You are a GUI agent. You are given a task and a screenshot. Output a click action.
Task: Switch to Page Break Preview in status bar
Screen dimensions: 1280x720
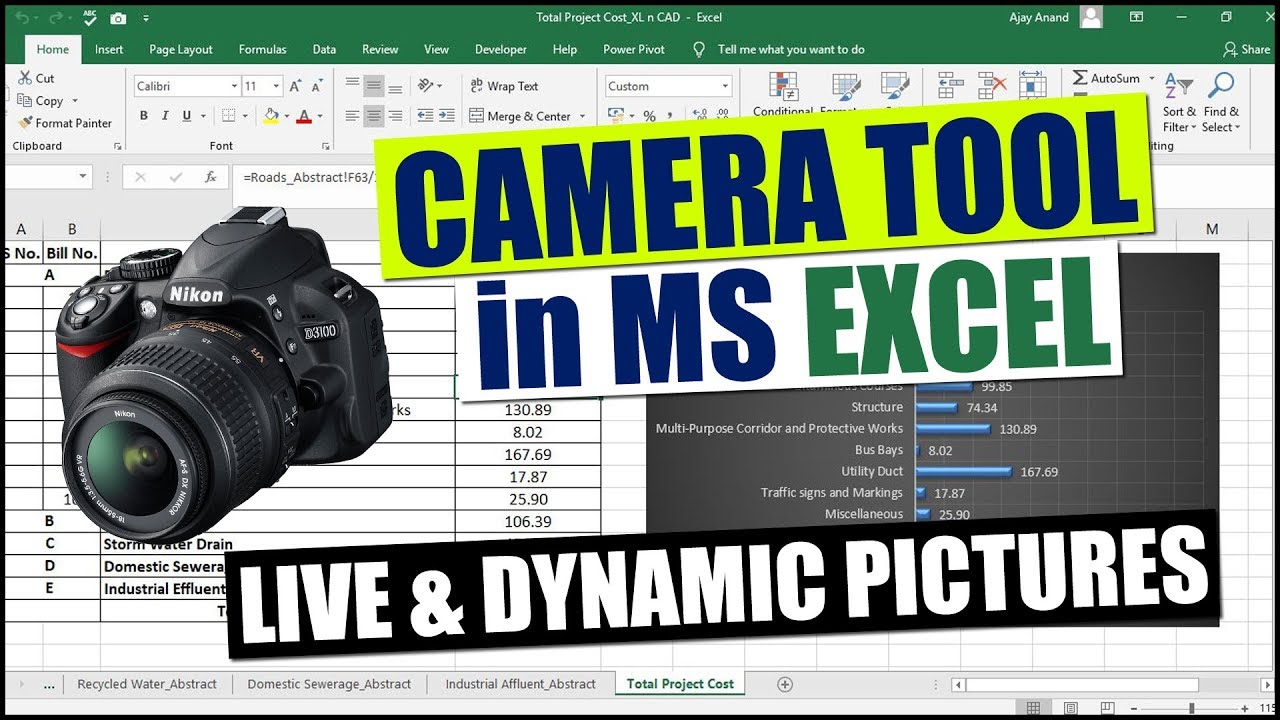(1106, 708)
